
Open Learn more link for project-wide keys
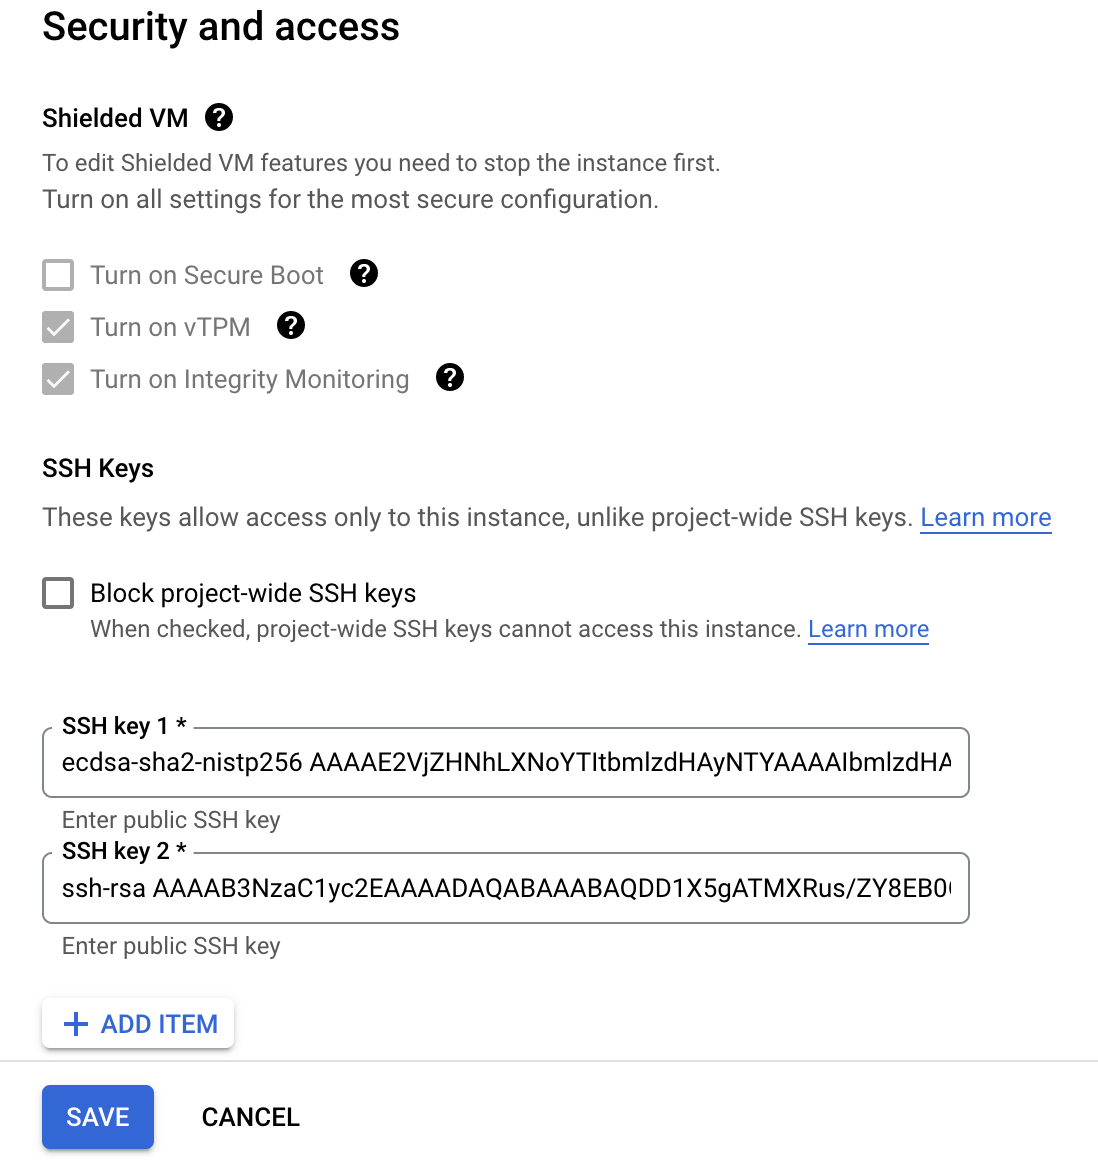[868, 629]
